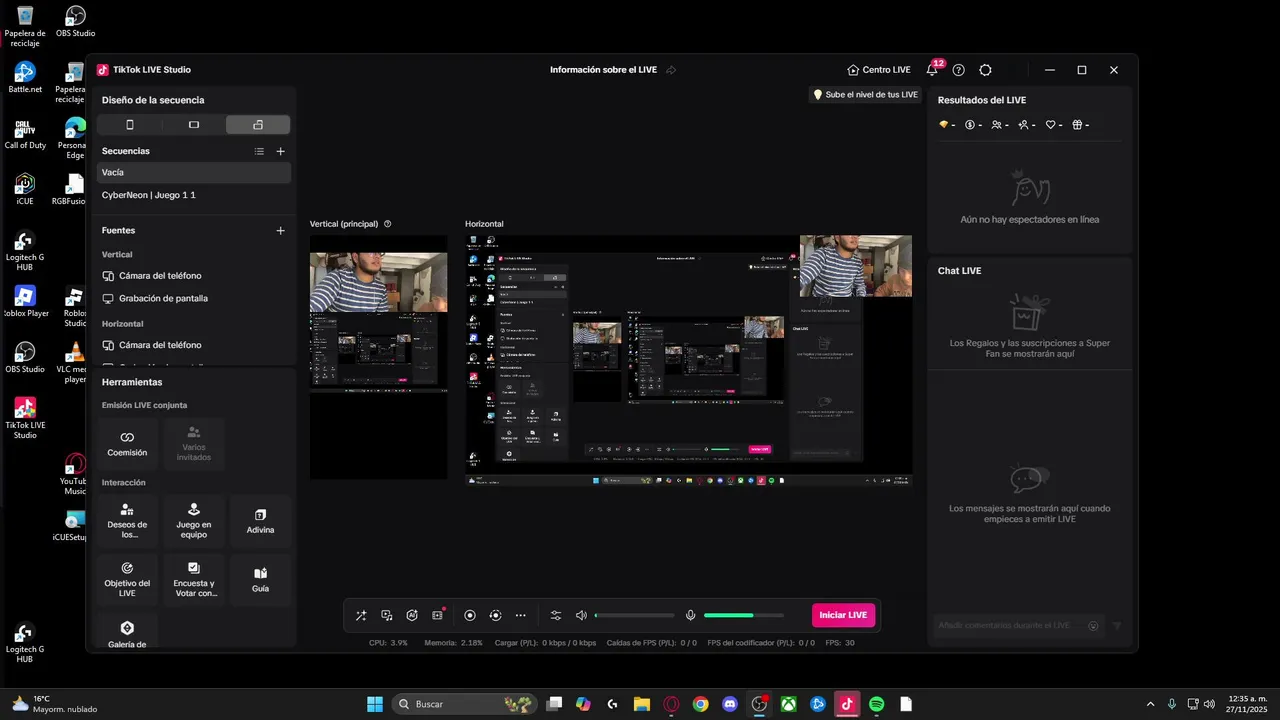Open Objetivo del LIVE tool
Viewport: 1280px width, 720px height.
pyautogui.click(x=127, y=580)
